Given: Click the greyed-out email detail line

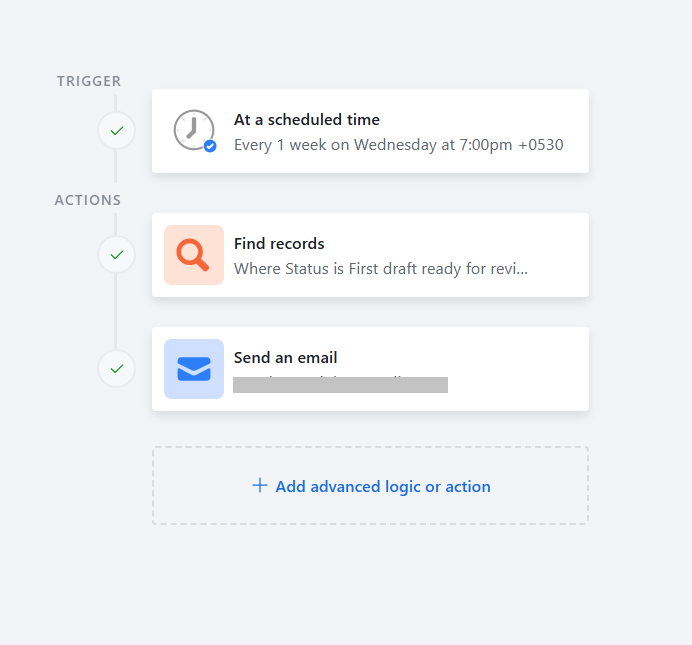Looking at the screenshot, I should coord(340,384).
